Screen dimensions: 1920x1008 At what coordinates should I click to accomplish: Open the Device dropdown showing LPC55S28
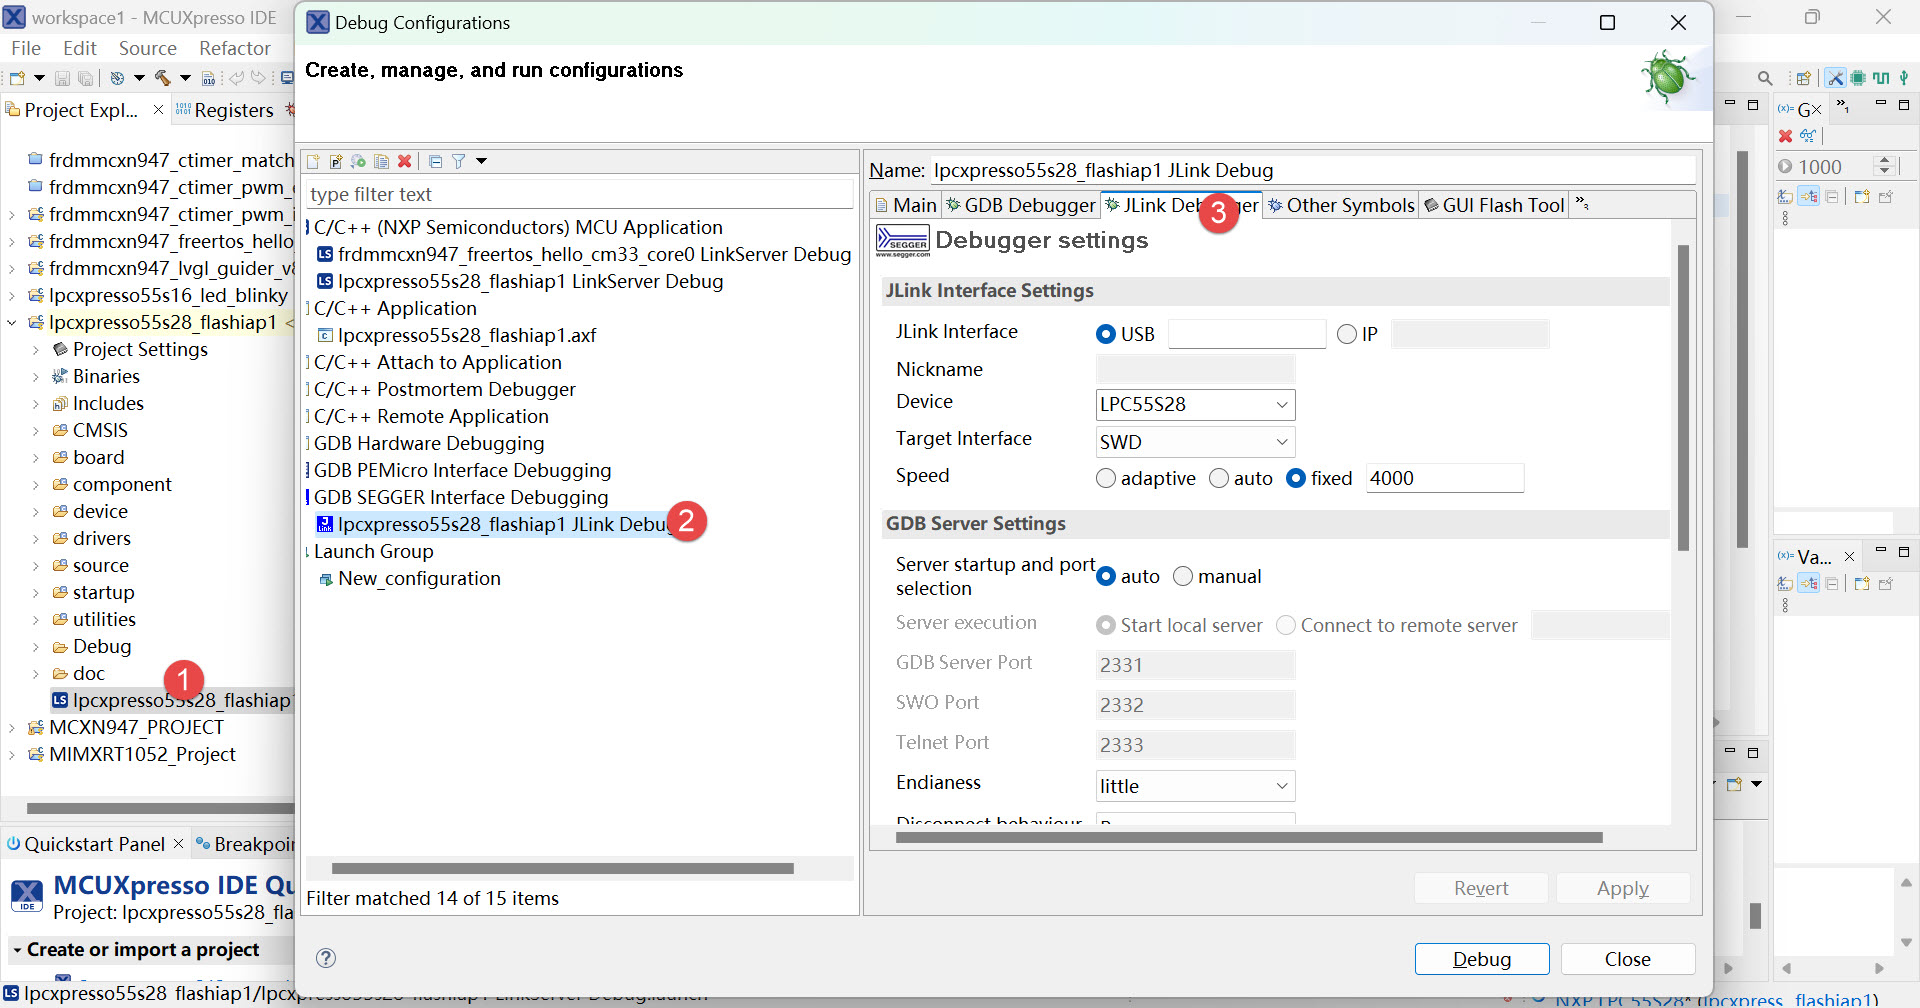pyautogui.click(x=1195, y=405)
